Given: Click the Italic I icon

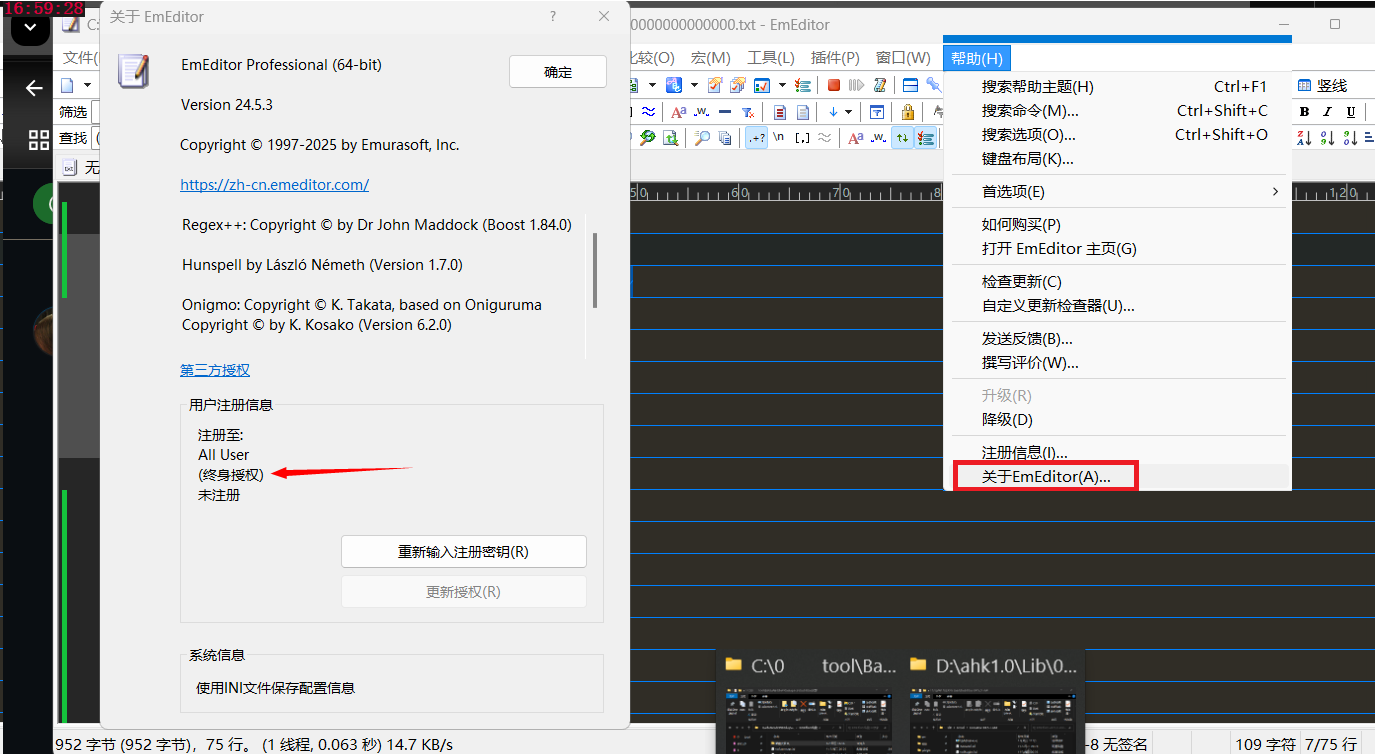Looking at the screenshot, I should point(1327,112).
